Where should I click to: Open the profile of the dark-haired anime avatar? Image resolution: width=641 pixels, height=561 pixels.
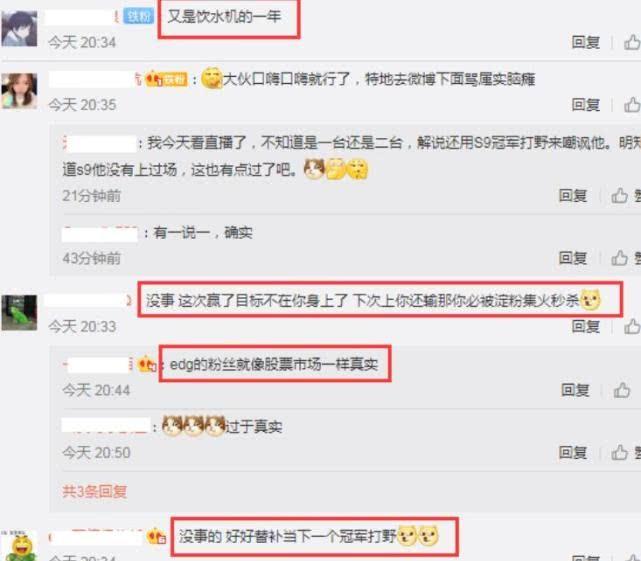coord(19,29)
